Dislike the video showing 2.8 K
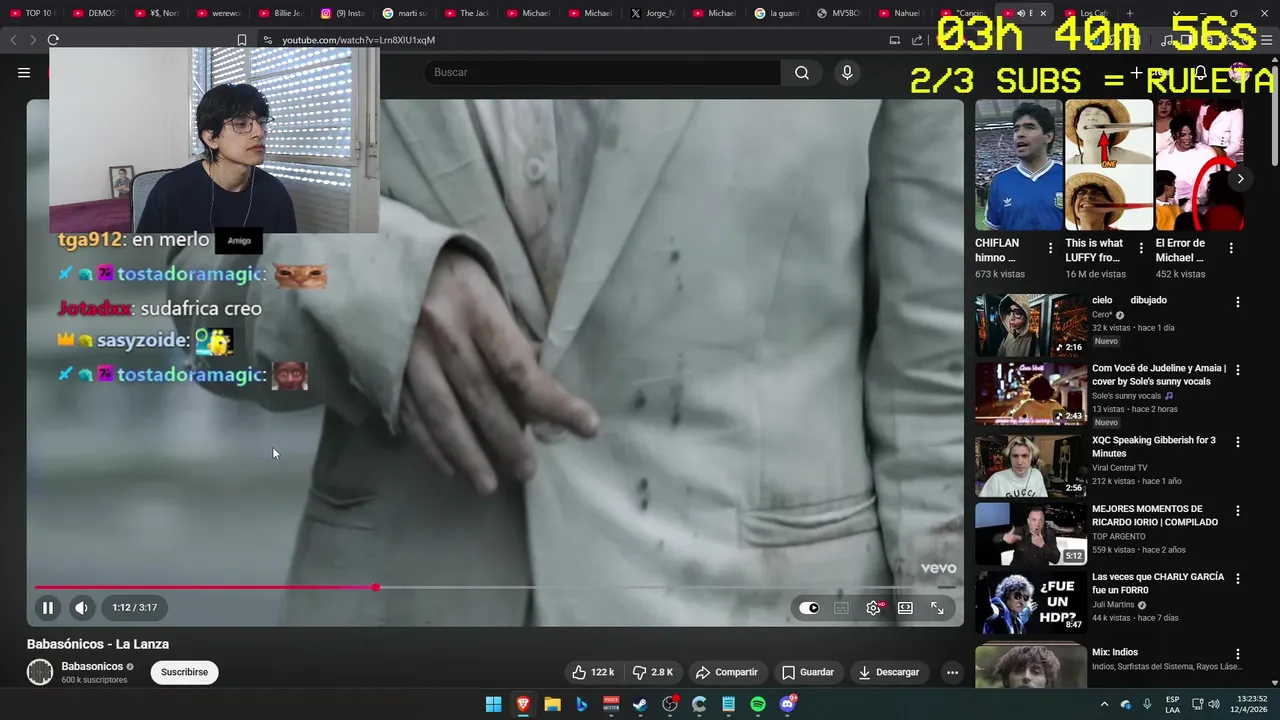 pyautogui.click(x=652, y=672)
